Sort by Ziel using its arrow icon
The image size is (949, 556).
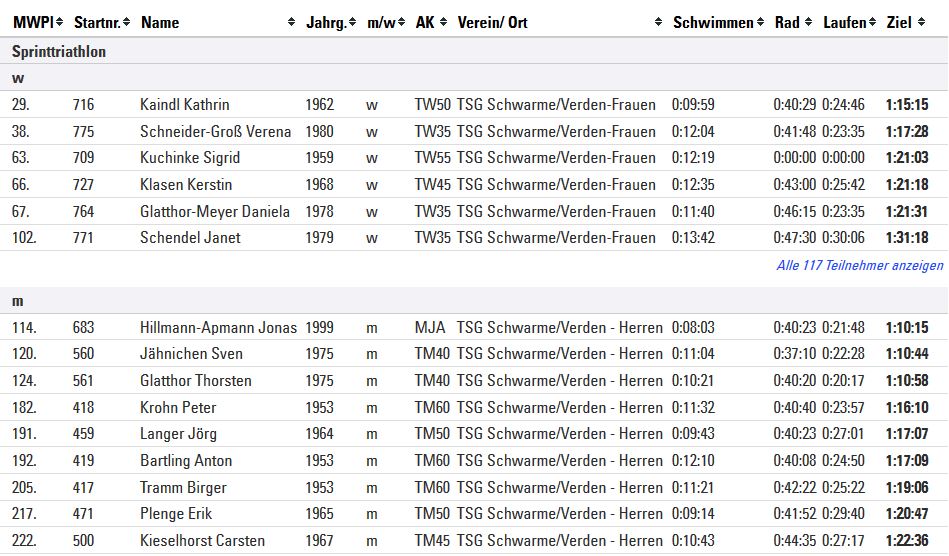(x=920, y=22)
